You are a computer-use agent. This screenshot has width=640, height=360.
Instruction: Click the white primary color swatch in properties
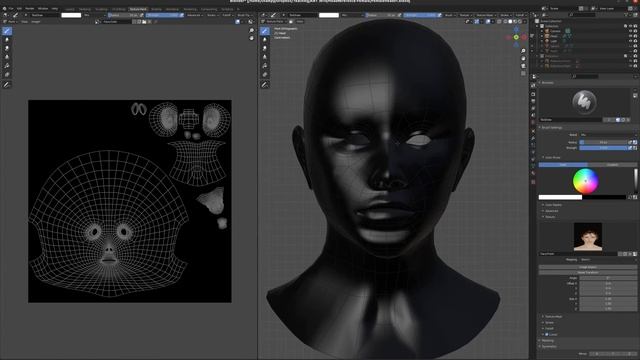tap(560, 197)
